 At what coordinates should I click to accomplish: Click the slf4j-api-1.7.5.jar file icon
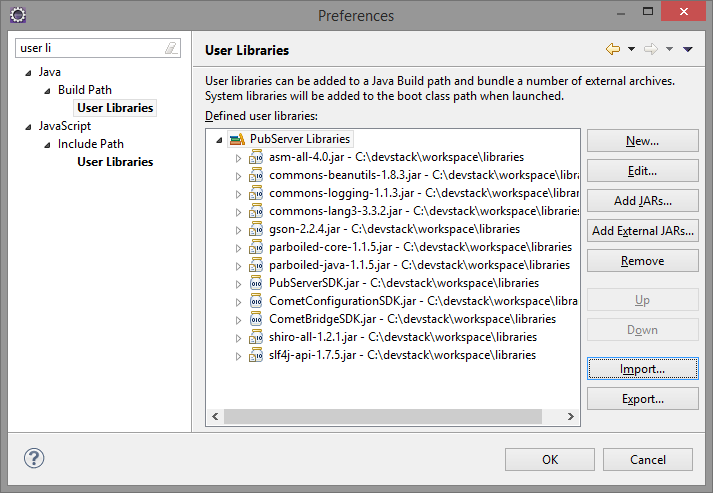coord(256,355)
